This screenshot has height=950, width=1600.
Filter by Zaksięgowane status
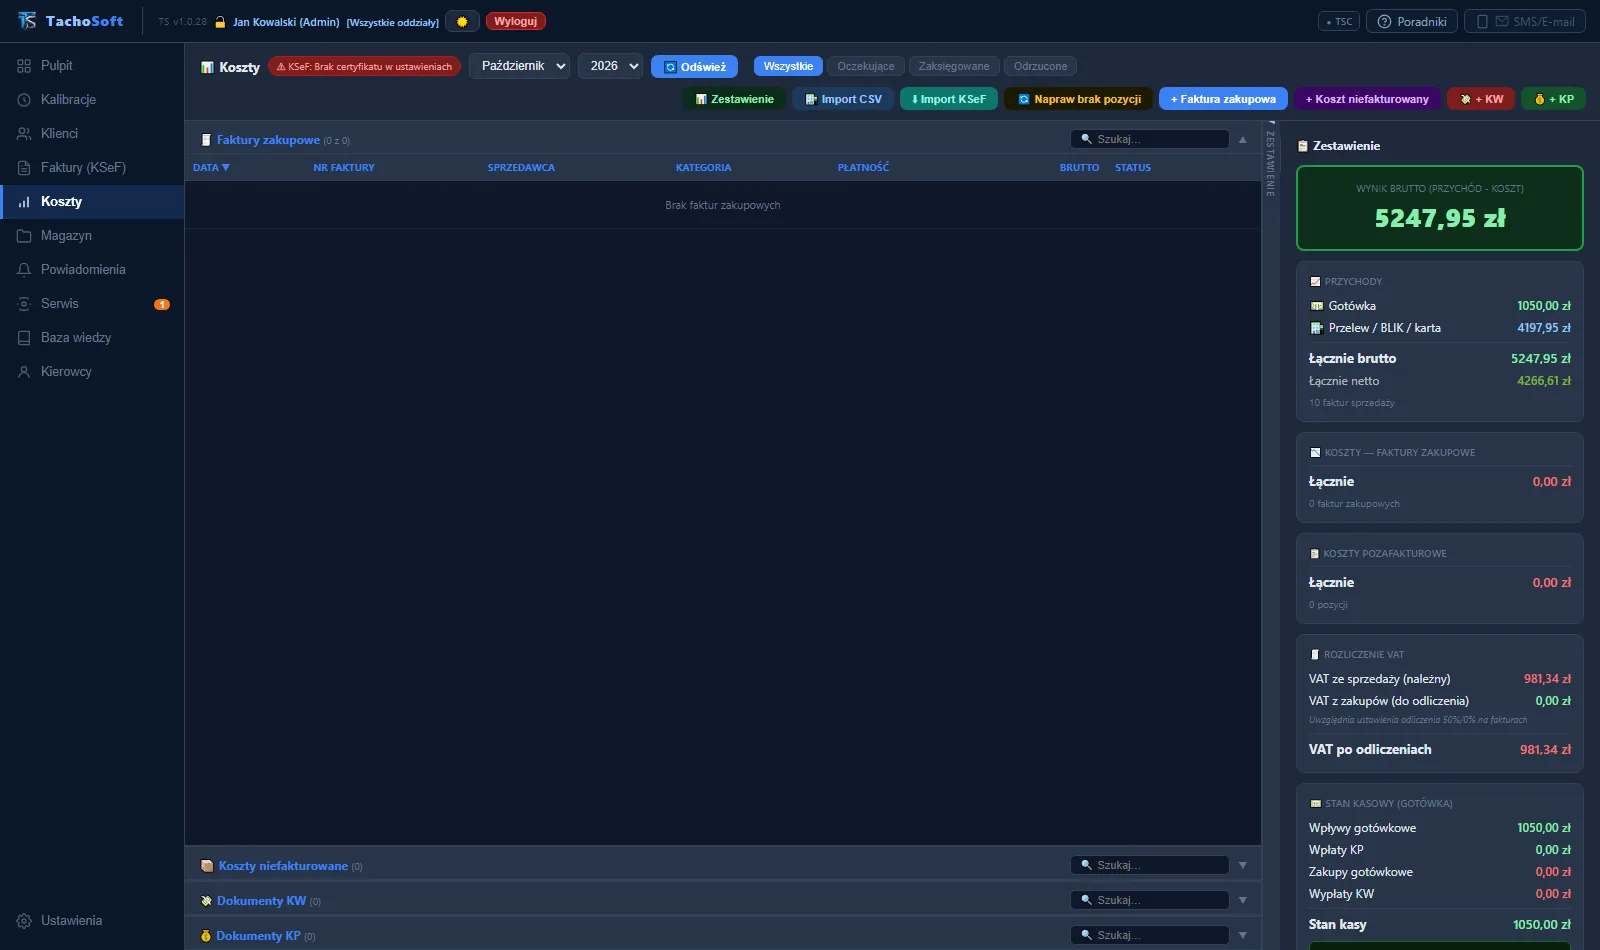[954, 66]
